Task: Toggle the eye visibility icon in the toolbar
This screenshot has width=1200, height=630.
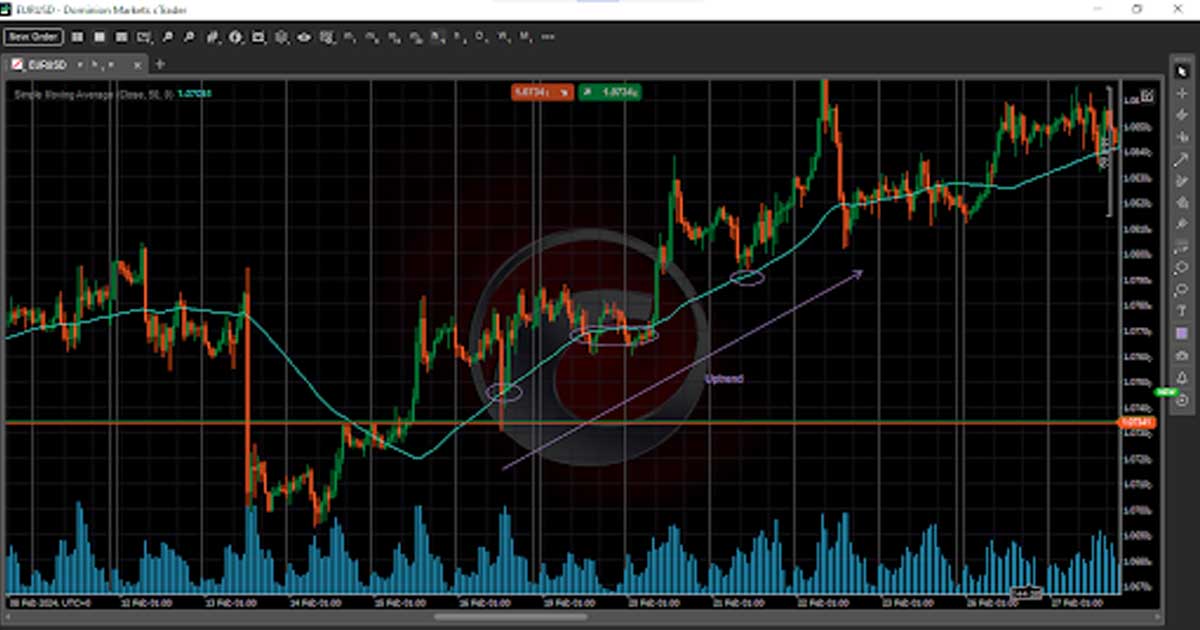Action: tap(304, 37)
